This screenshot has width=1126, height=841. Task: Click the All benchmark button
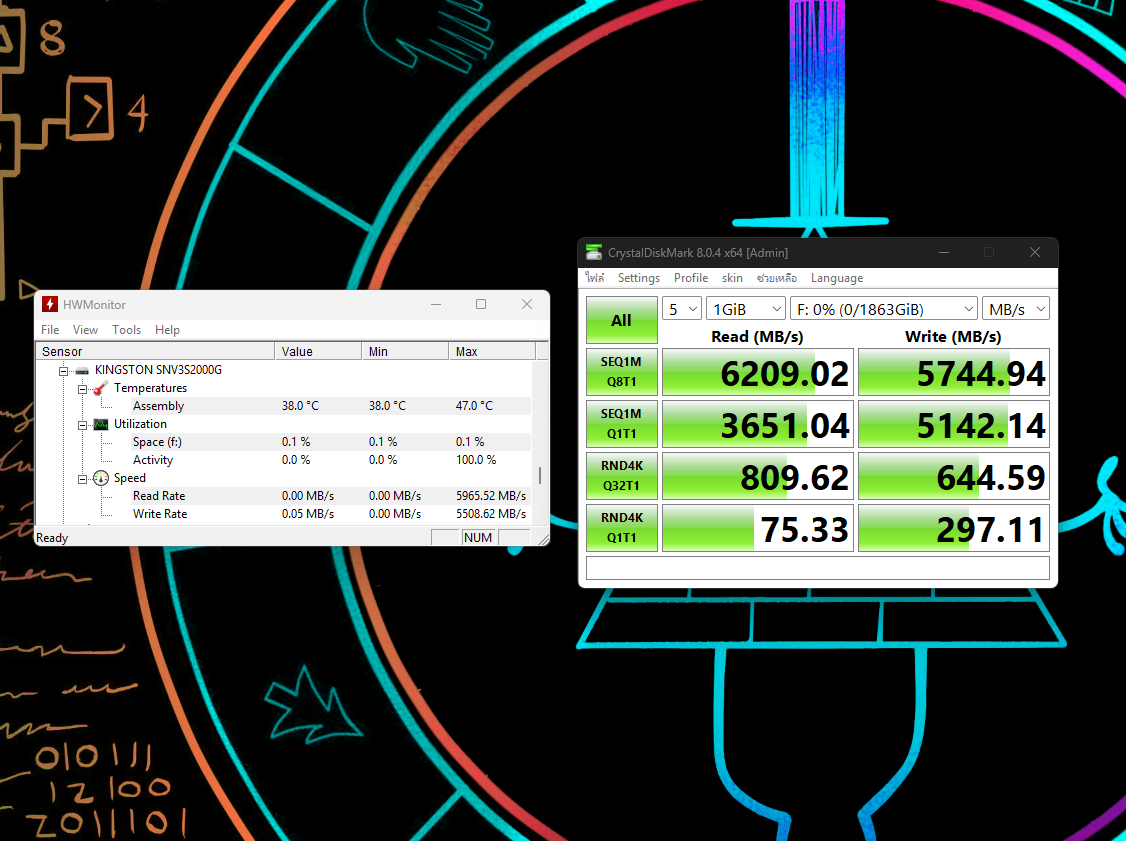click(621, 320)
